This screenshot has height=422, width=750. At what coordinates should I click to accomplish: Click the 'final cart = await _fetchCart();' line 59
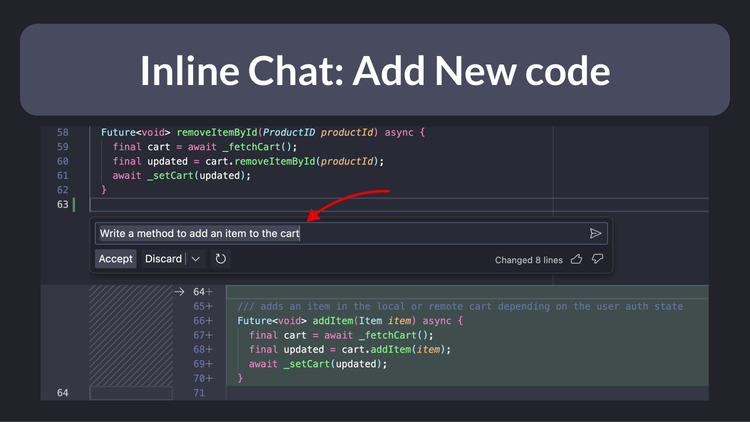coord(205,147)
